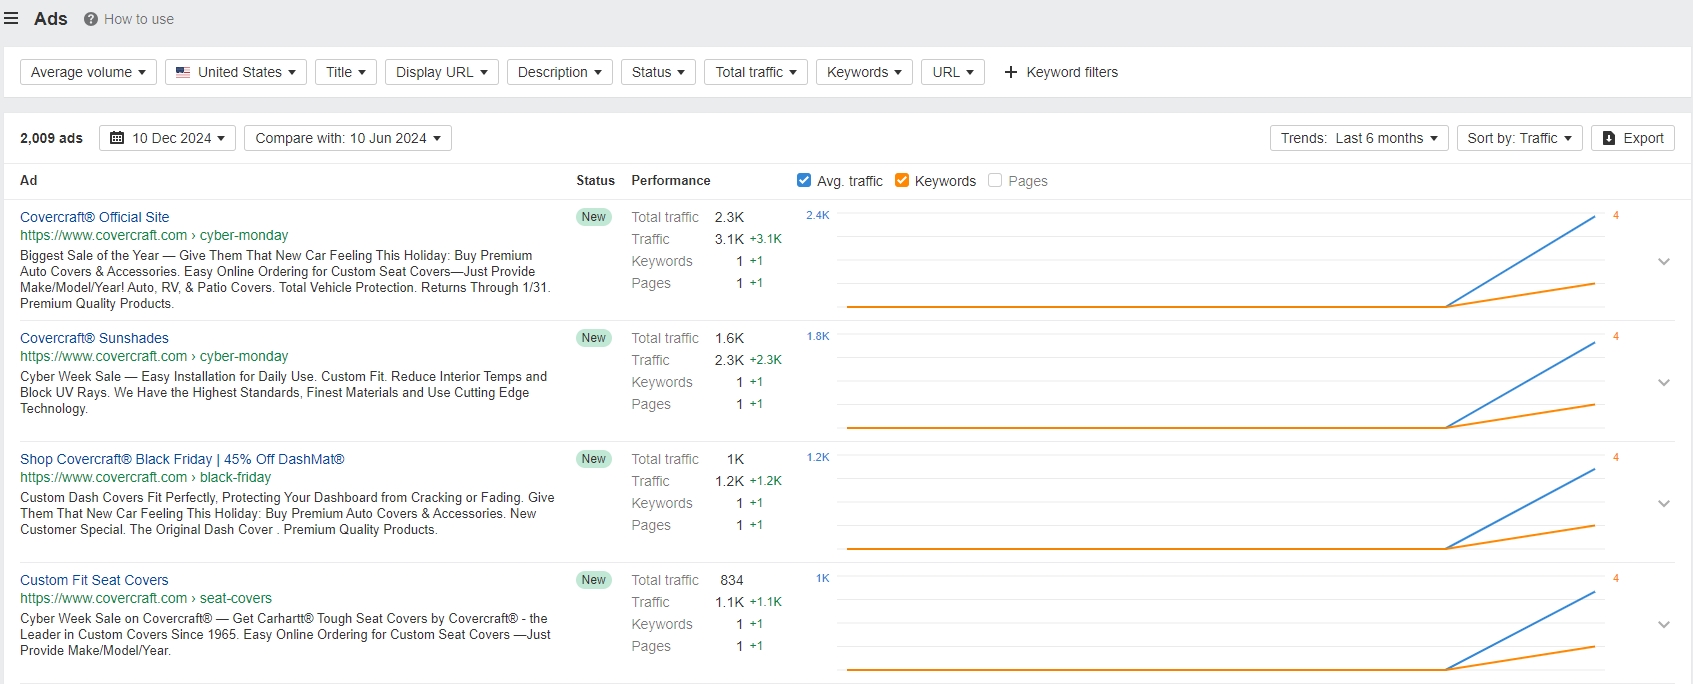The height and width of the screenshot is (684, 1693).
Task: Open Shop Covercraft® Black Friday ad title
Action: pyautogui.click(x=182, y=459)
